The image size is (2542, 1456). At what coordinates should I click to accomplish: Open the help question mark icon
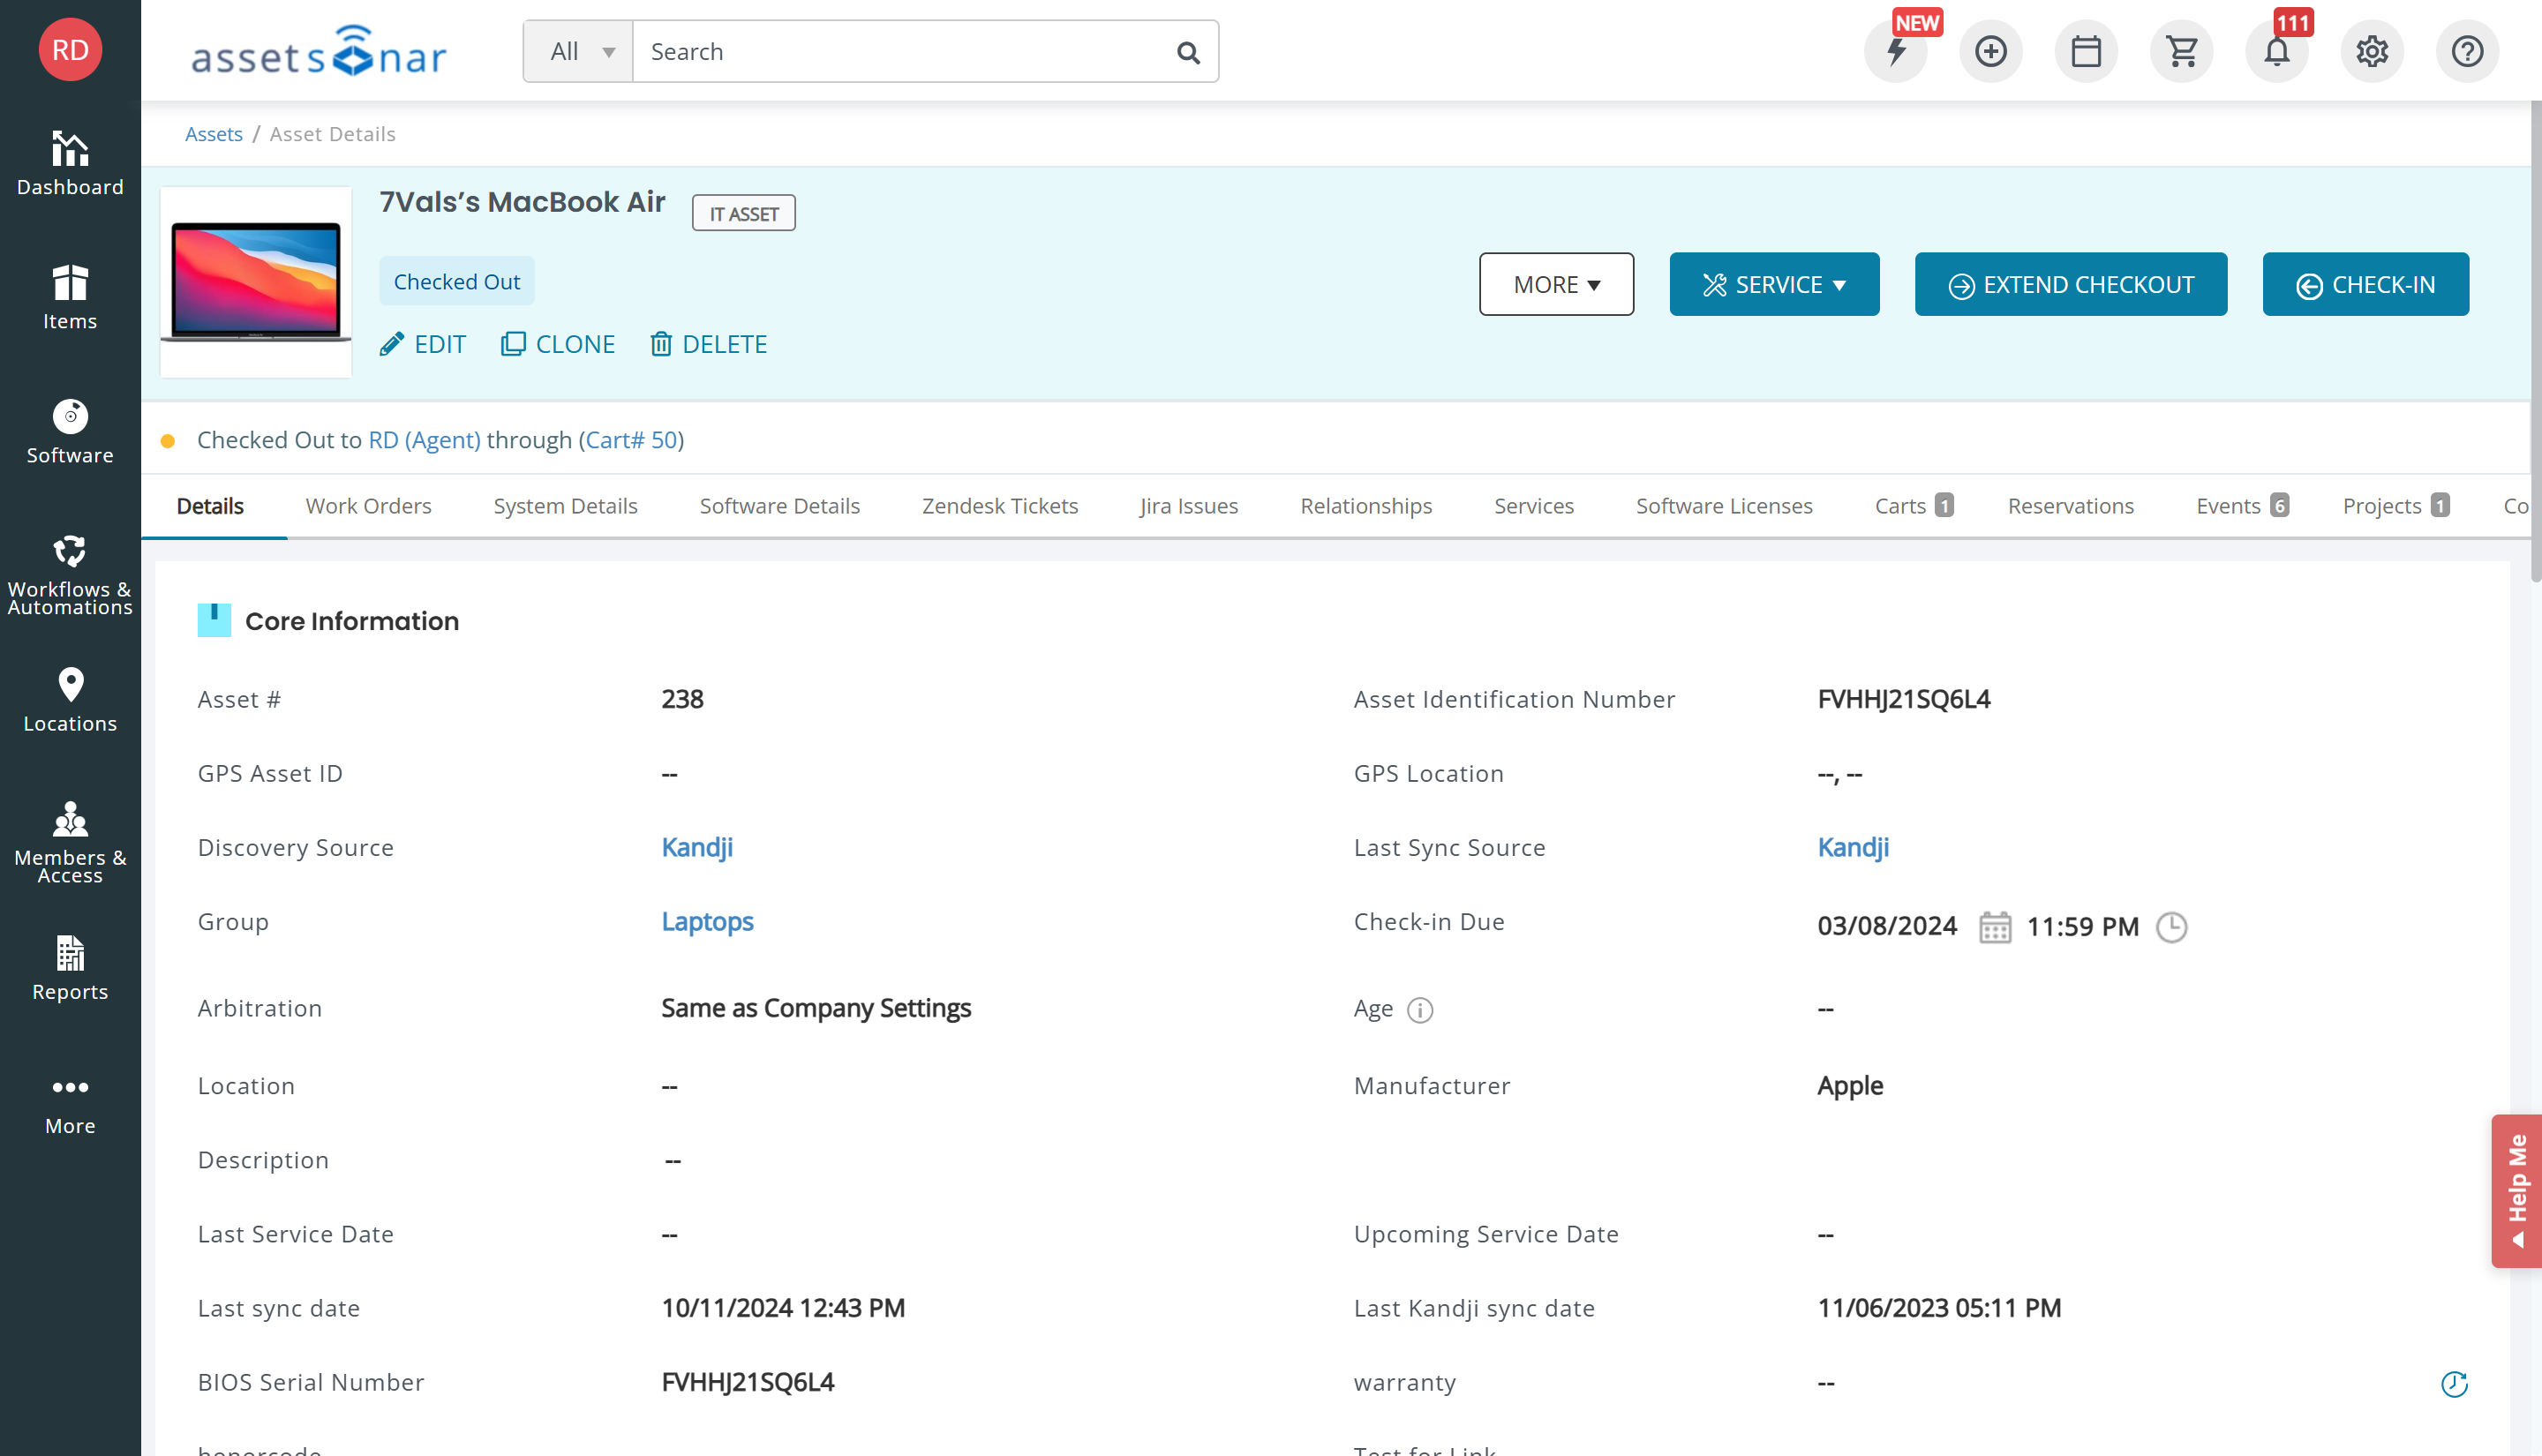[x=2466, y=51]
